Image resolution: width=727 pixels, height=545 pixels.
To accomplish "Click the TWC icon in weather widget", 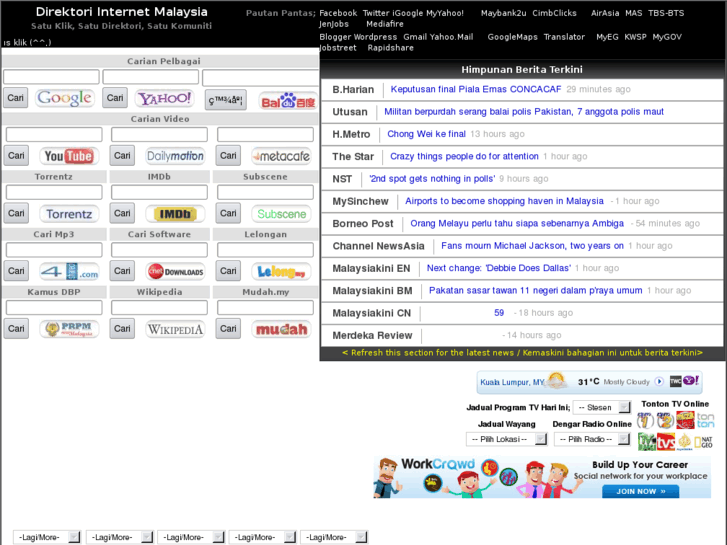I will click(676, 381).
